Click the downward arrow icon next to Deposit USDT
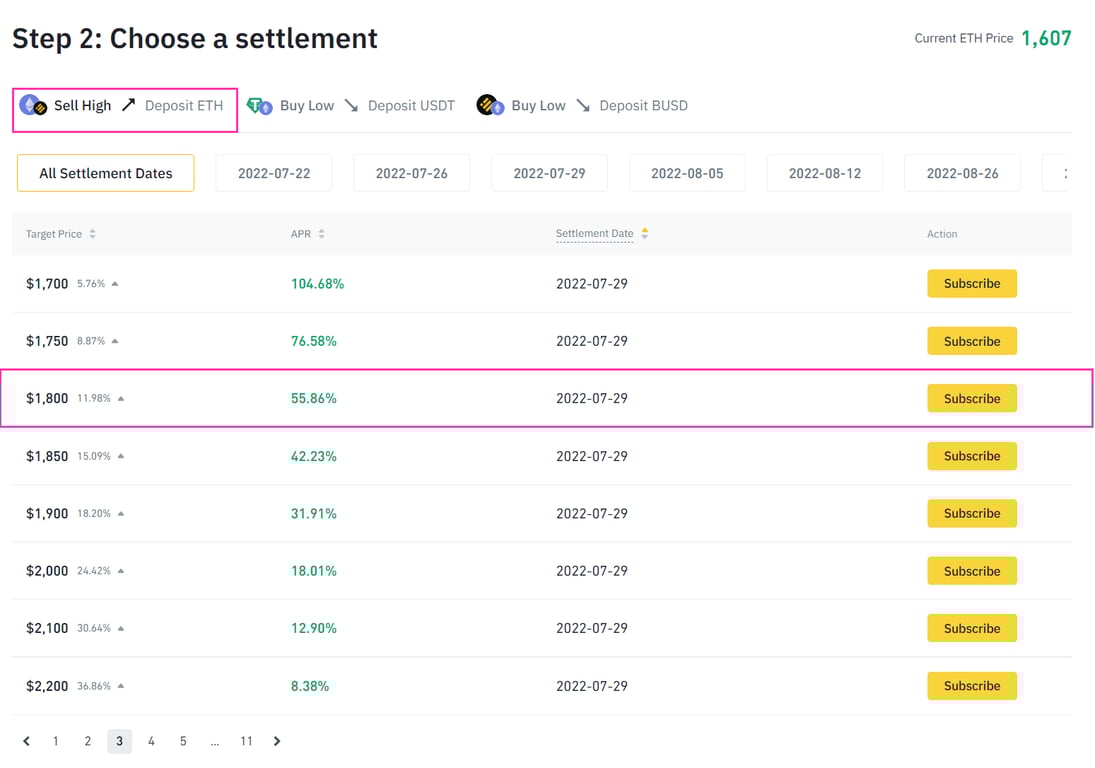Screen dimensions: 1095x768 pyautogui.click(x=351, y=105)
